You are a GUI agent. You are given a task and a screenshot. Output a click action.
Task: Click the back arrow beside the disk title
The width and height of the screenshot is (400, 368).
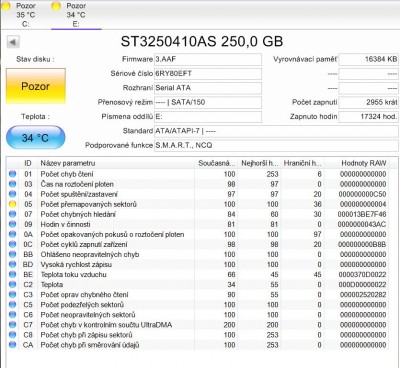[13, 42]
